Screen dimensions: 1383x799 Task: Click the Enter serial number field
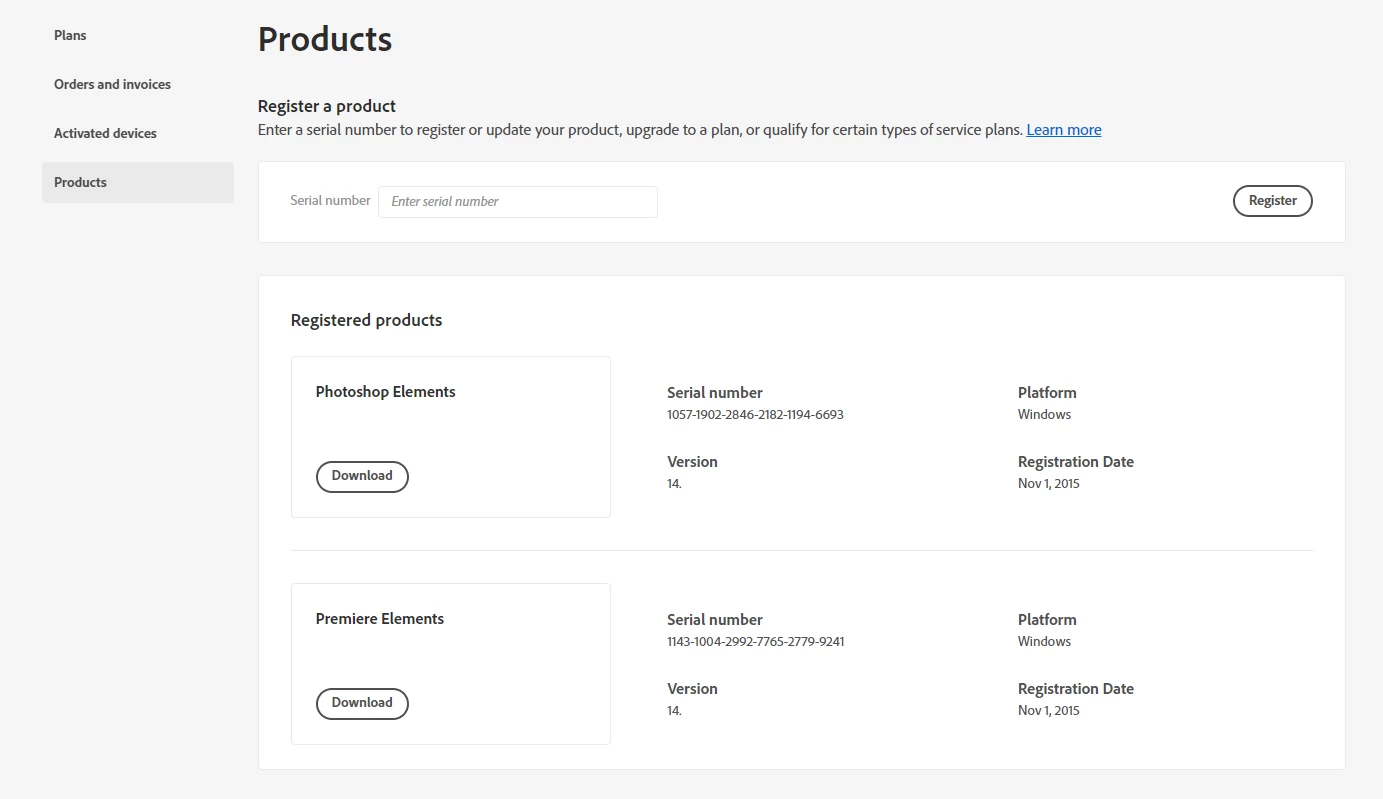tap(517, 202)
